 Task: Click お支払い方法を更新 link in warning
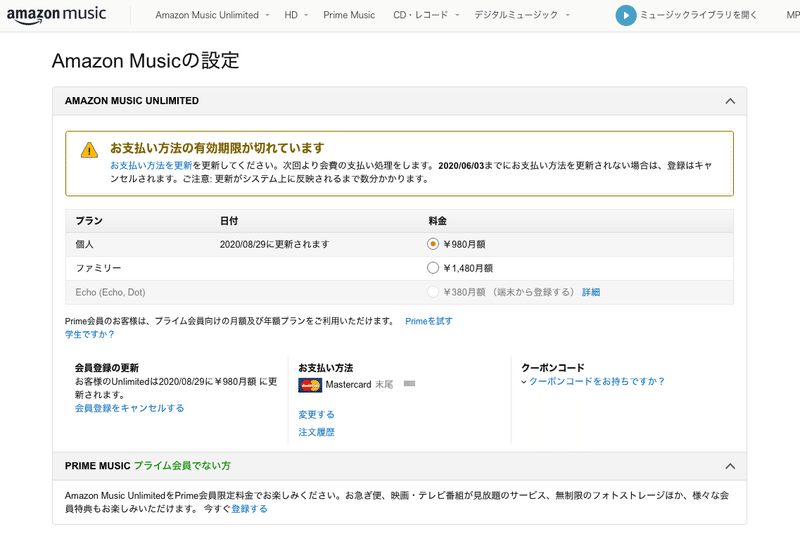(151, 165)
